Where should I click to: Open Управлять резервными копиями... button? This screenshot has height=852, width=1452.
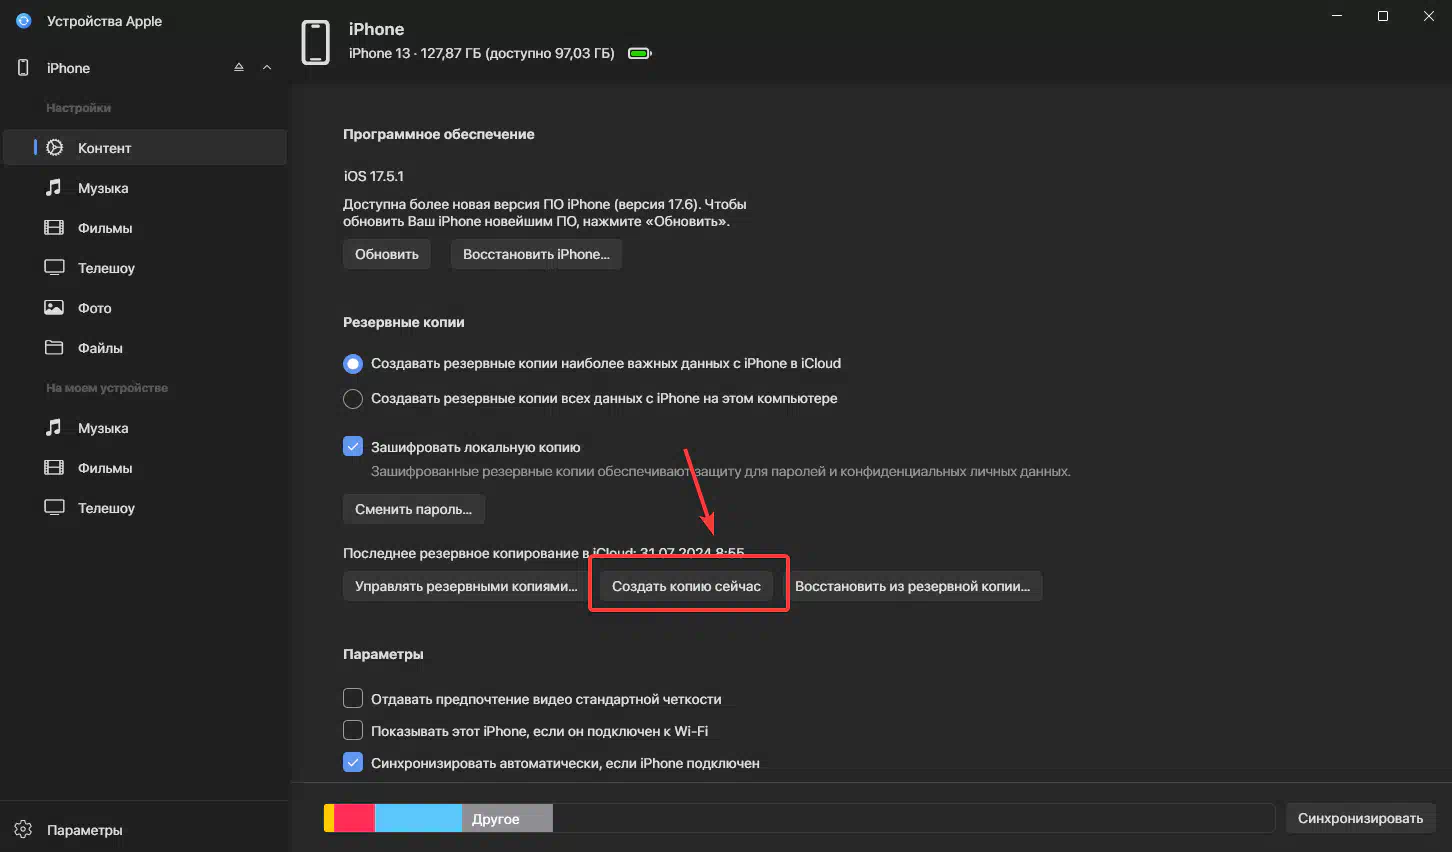tap(466, 586)
